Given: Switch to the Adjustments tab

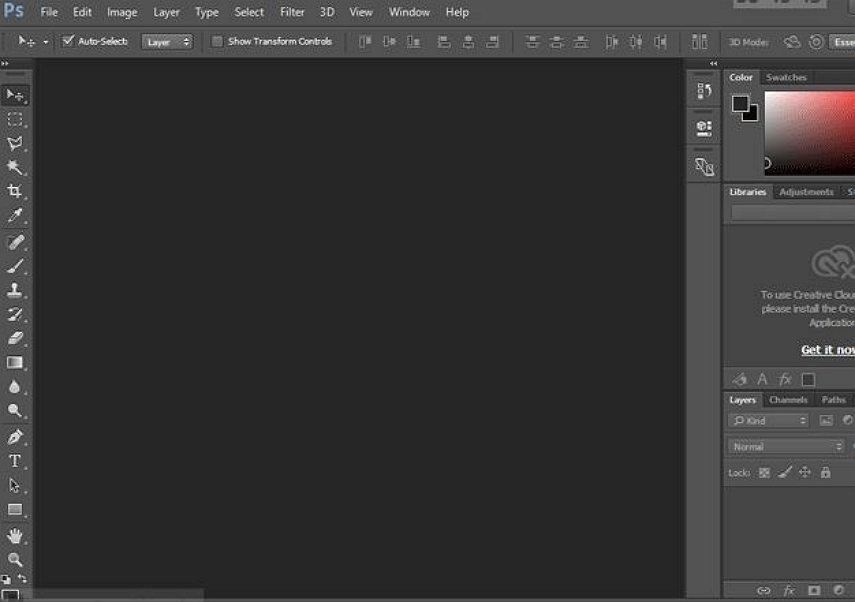Looking at the screenshot, I should [x=806, y=192].
